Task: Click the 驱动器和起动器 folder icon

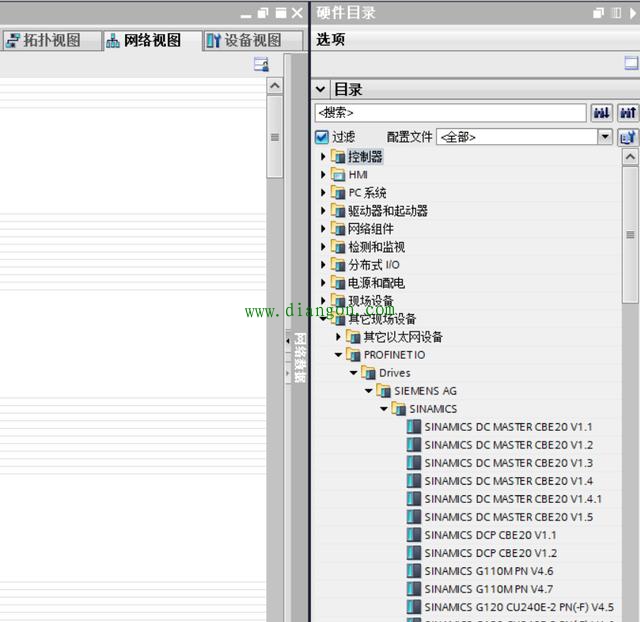Action: tap(338, 211)
